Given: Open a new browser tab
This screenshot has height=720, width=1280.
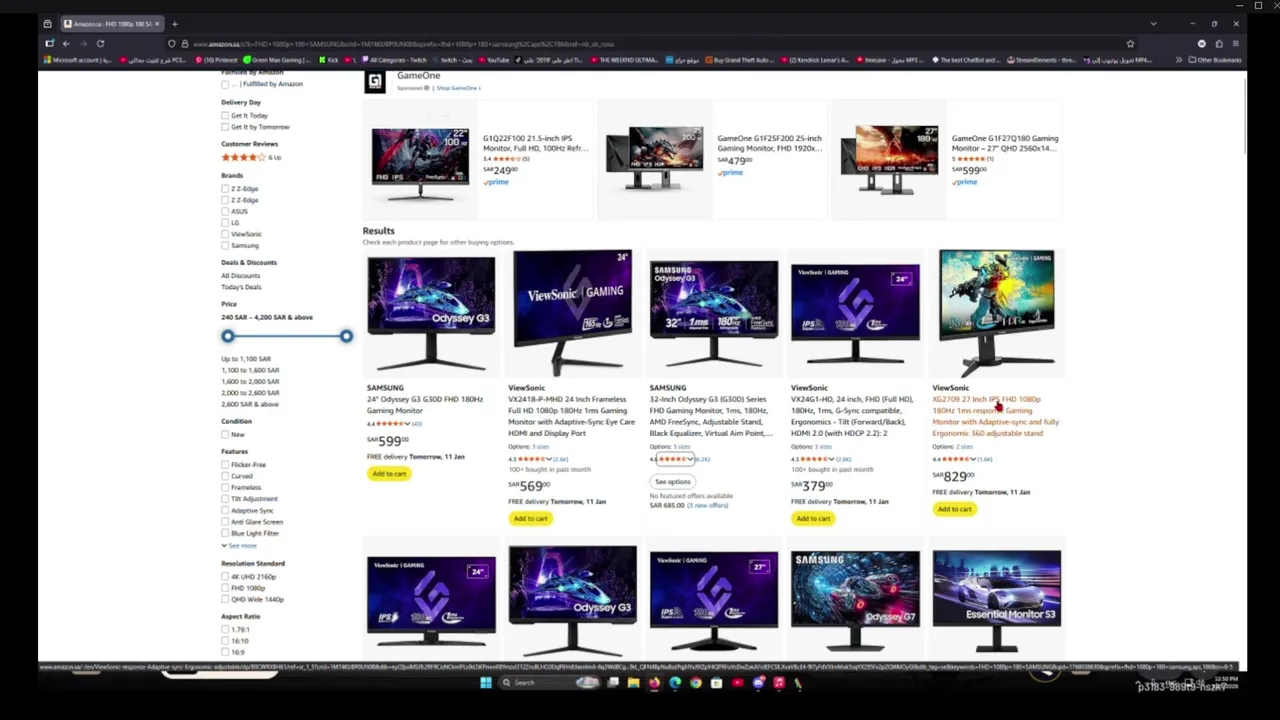Looking at the screenshot, I should click(x=174, y=24).
